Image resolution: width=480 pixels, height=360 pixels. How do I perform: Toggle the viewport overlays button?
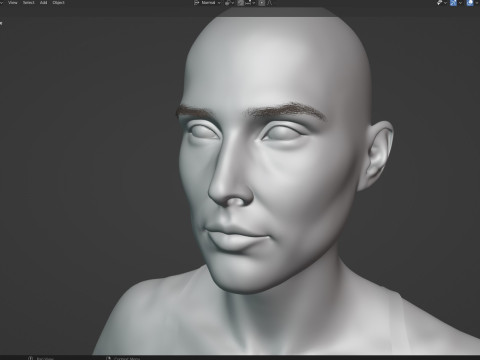coord(470,3)
